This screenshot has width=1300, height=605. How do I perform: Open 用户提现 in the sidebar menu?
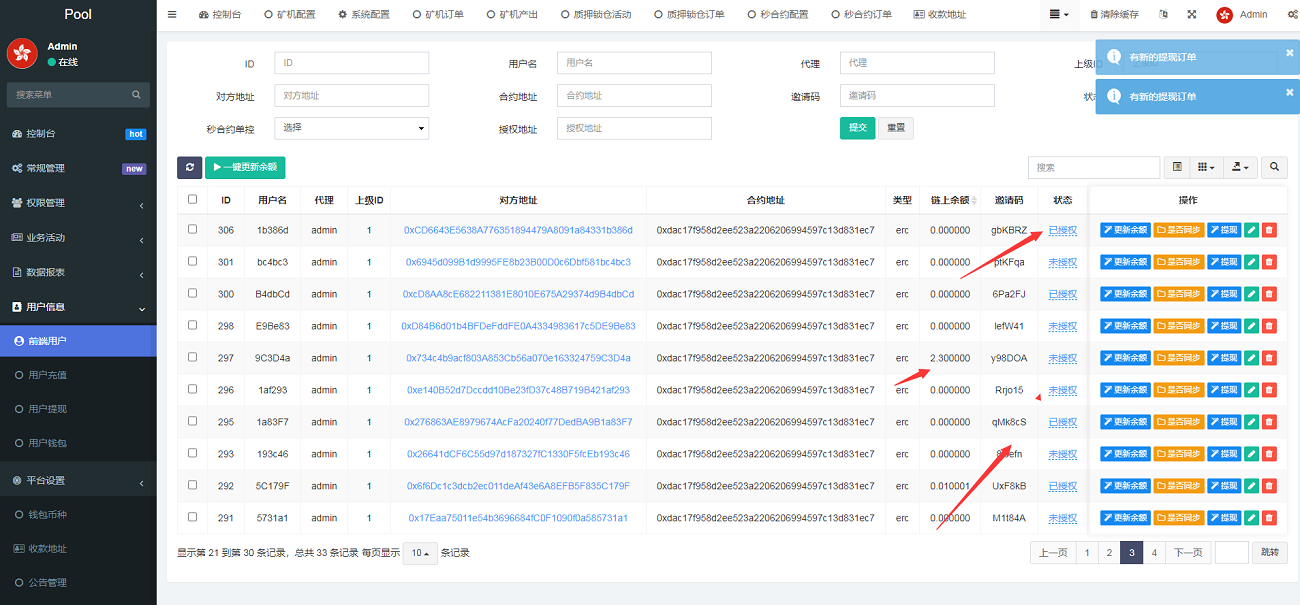pos(48,409)
